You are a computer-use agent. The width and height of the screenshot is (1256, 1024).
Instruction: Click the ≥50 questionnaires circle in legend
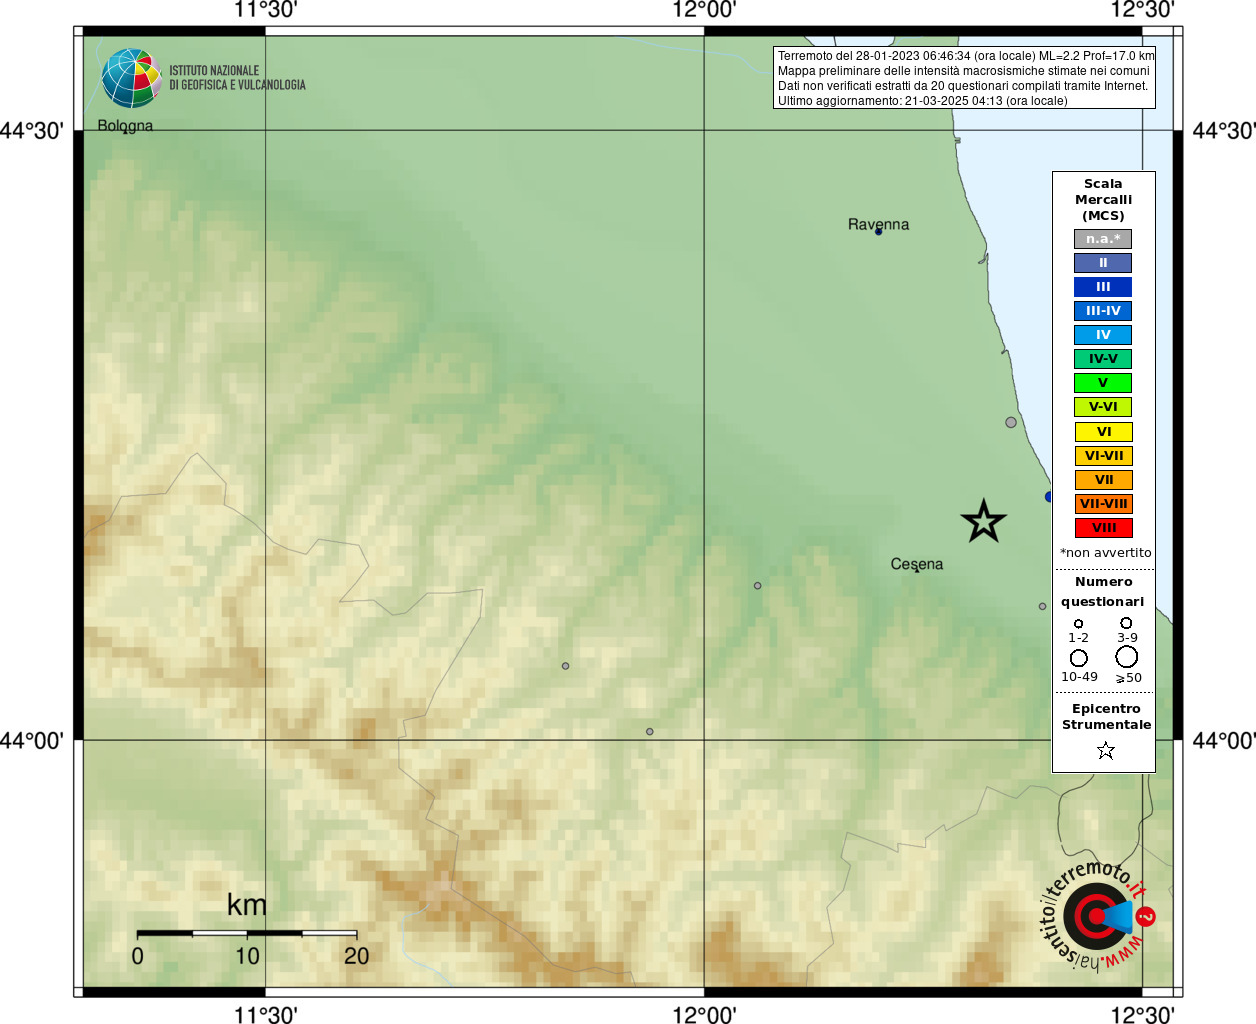(1127, 657)
